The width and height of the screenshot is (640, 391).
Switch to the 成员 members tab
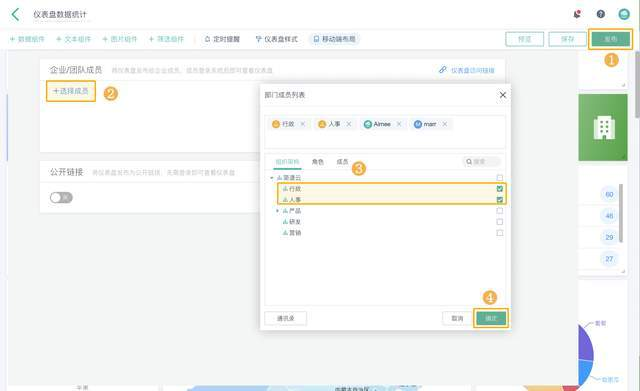(x=342, y=162)
